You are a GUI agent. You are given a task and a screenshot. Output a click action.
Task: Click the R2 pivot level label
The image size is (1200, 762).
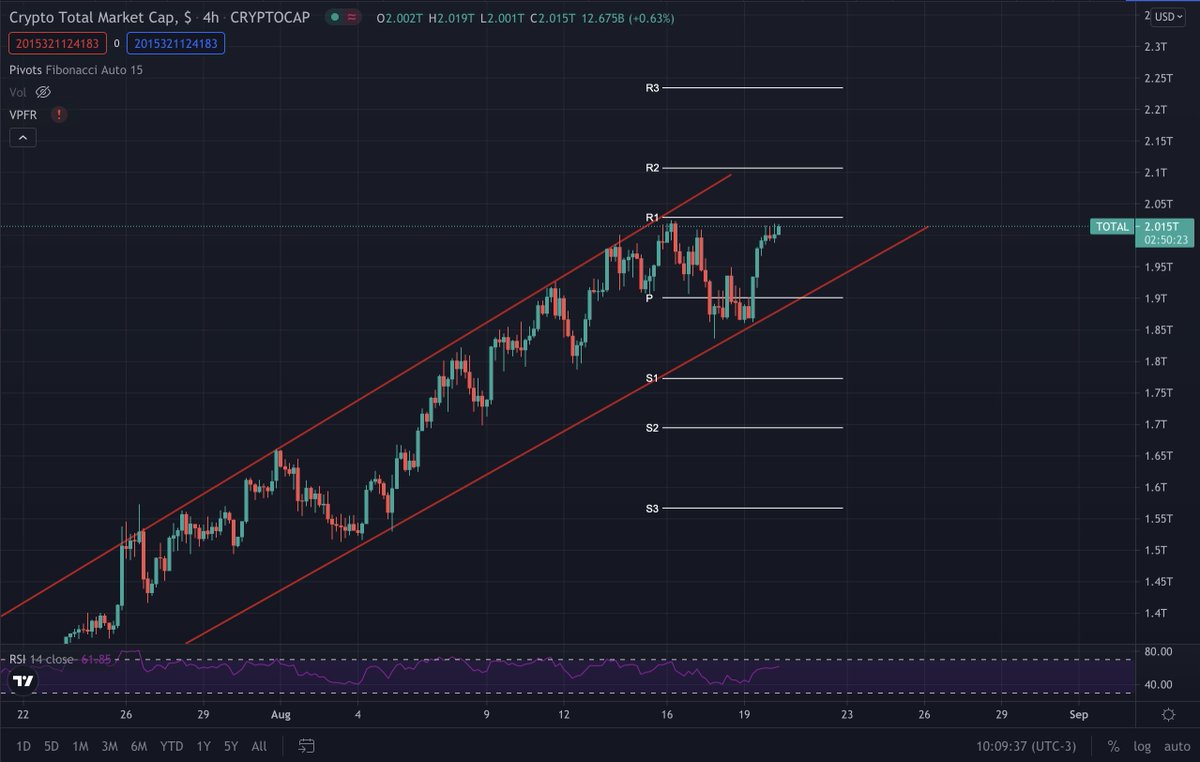652,168
